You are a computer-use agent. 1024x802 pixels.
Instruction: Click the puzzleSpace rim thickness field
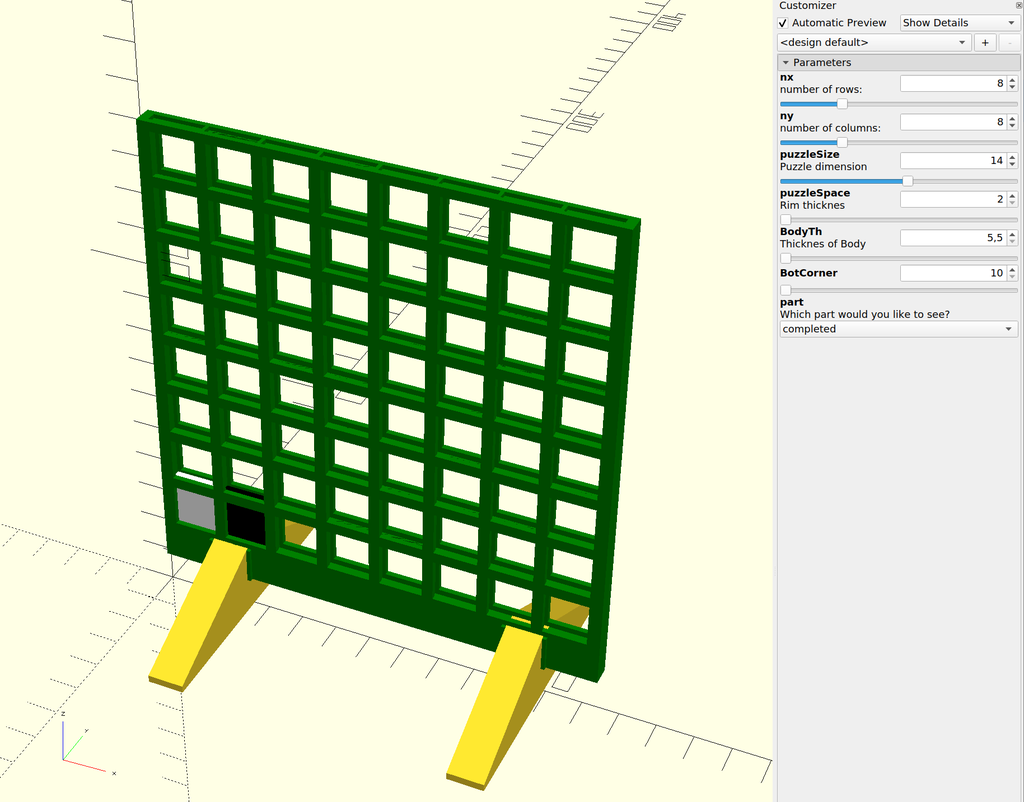pyautogui.click(x=951, y=199)
